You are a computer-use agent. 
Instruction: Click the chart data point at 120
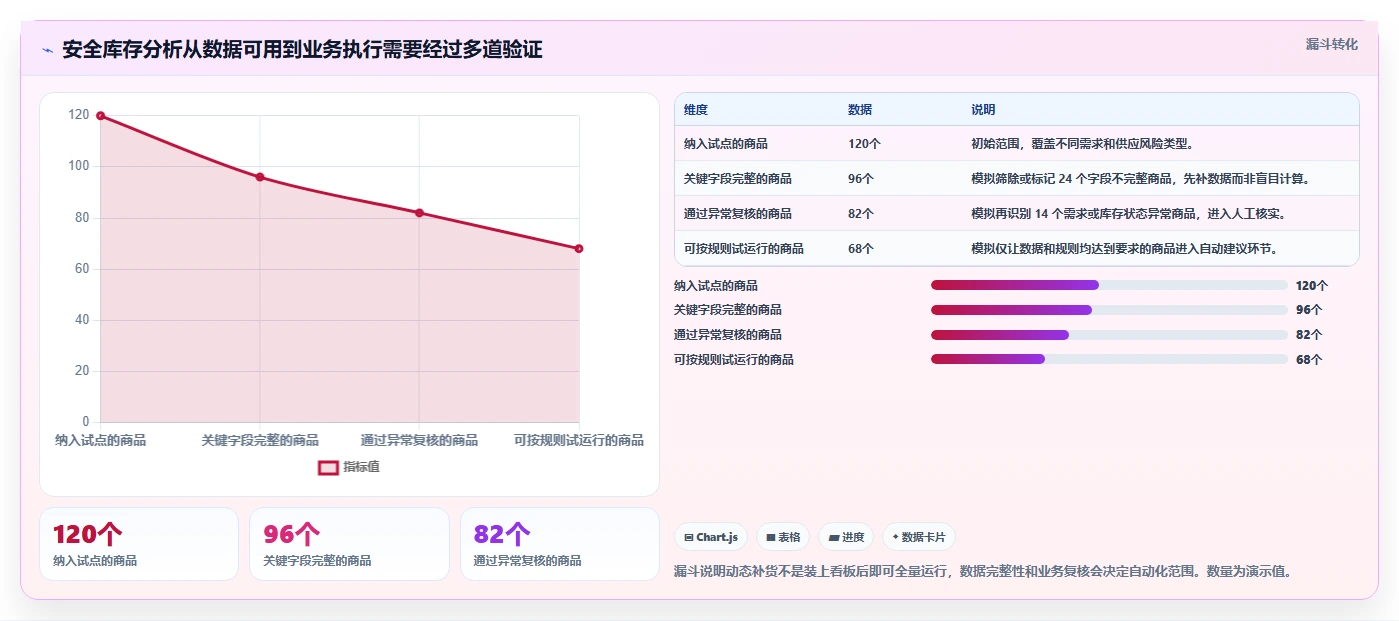100,116
